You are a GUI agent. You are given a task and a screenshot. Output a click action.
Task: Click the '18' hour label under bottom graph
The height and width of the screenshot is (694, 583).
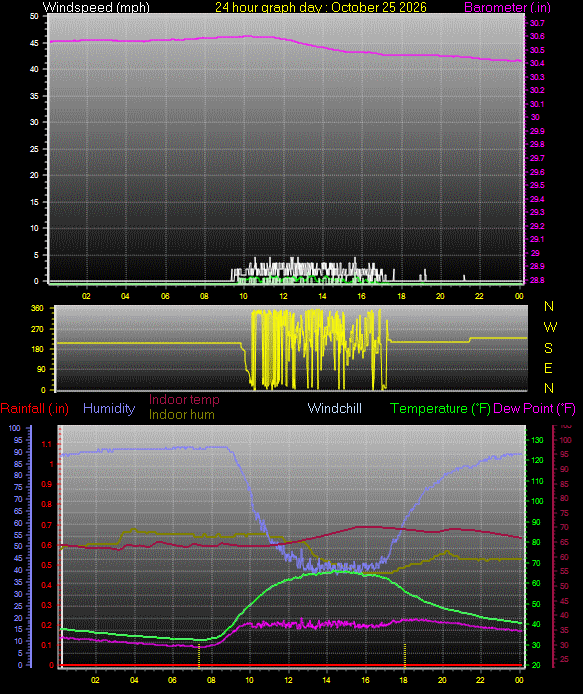pos(404,680)
